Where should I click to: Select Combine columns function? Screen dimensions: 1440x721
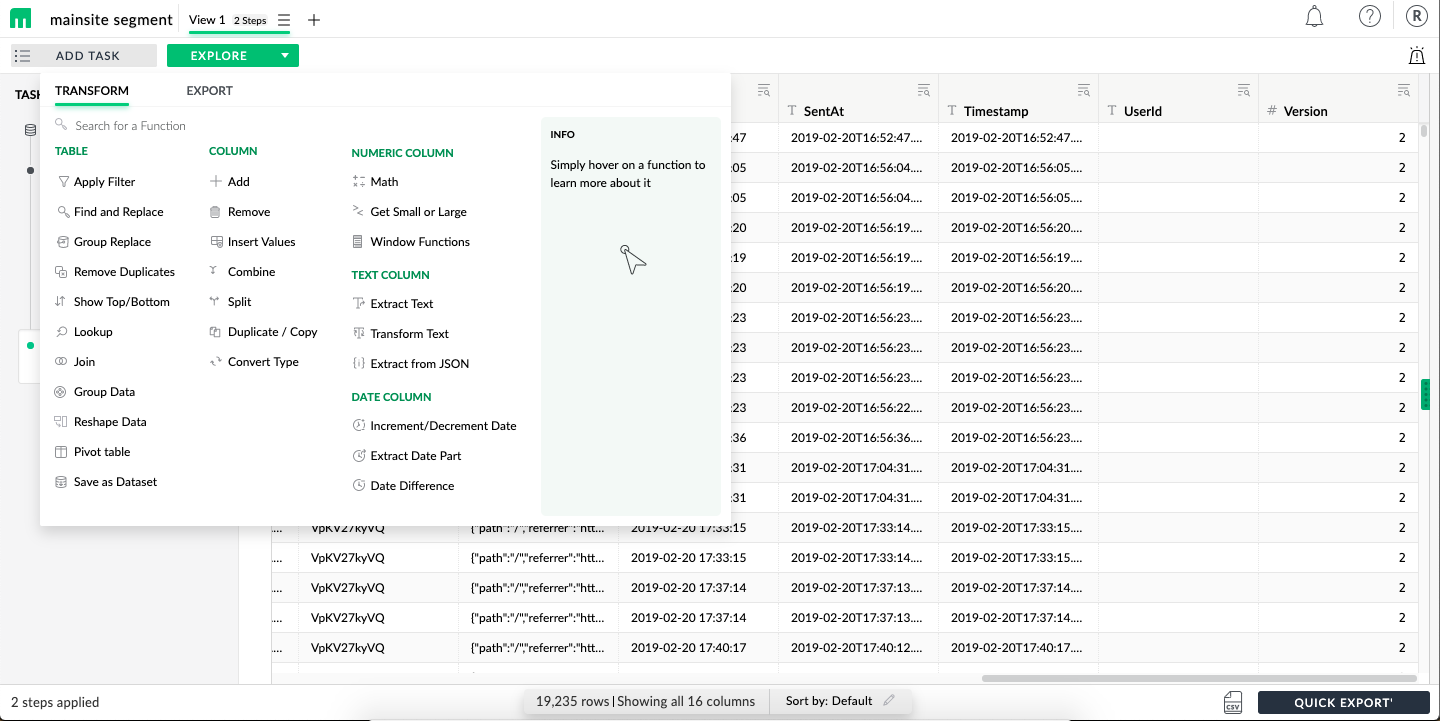[x=243, y=272]
